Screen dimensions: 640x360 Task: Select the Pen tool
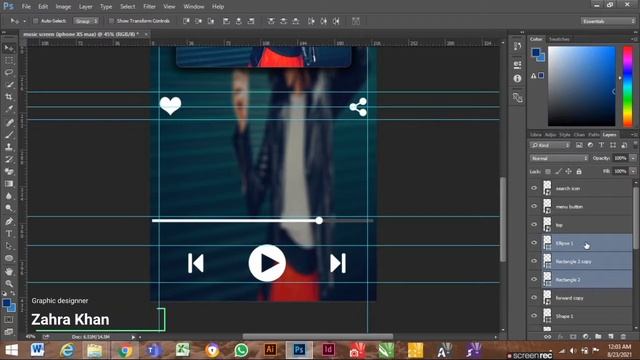[9, 222]
